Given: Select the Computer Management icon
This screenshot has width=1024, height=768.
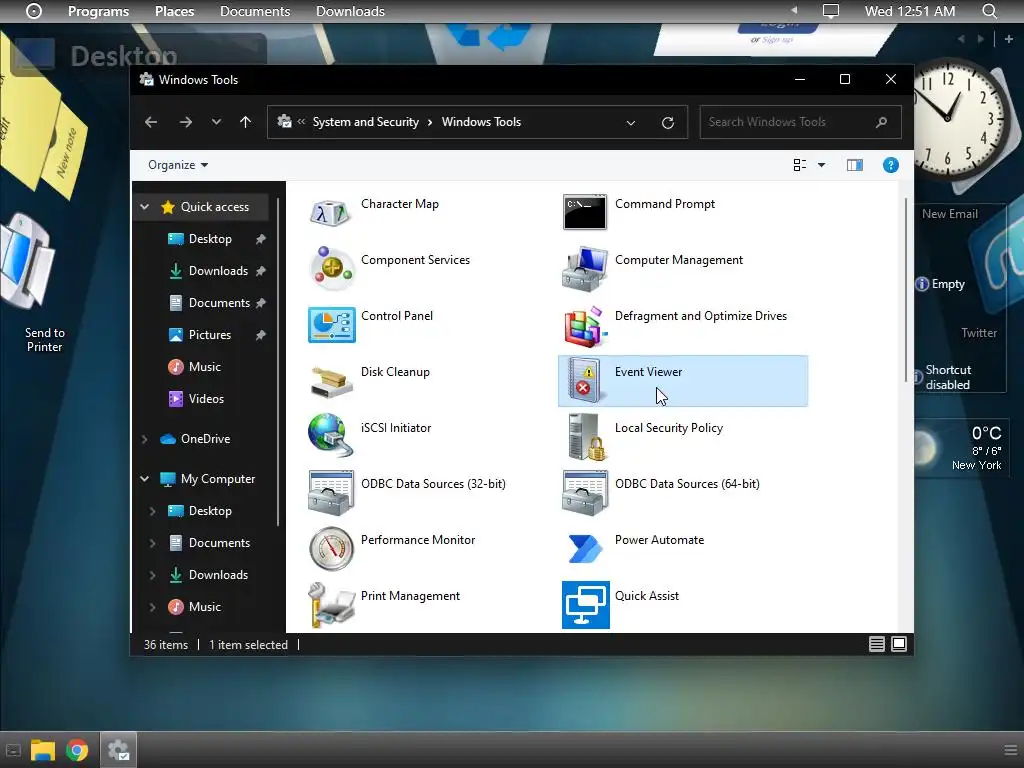Looking at the screenshot, I should (x=584, y=268).
